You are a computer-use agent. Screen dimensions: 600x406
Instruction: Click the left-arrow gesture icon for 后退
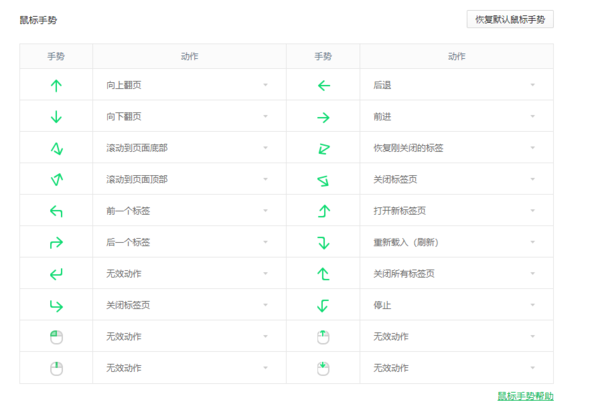point(323,86)
